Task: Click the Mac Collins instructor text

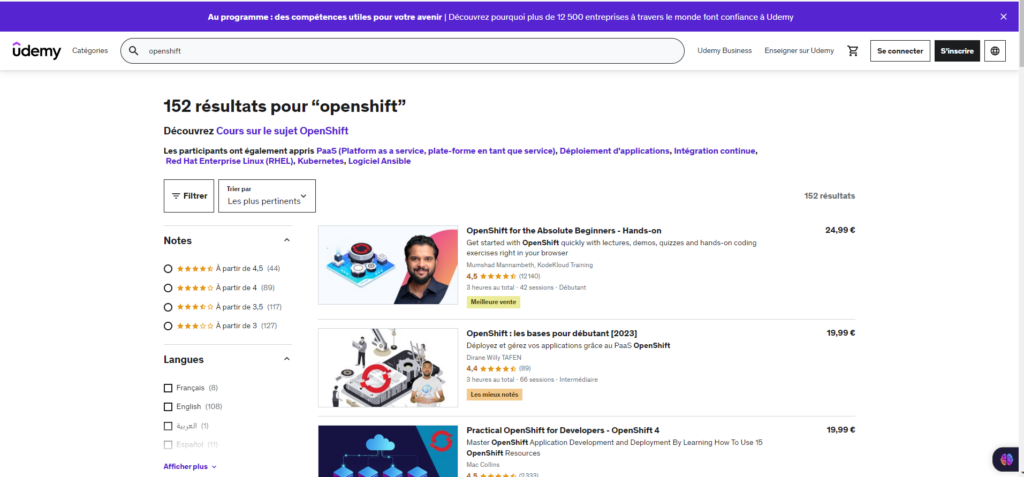Action: [x=481, y=465]
